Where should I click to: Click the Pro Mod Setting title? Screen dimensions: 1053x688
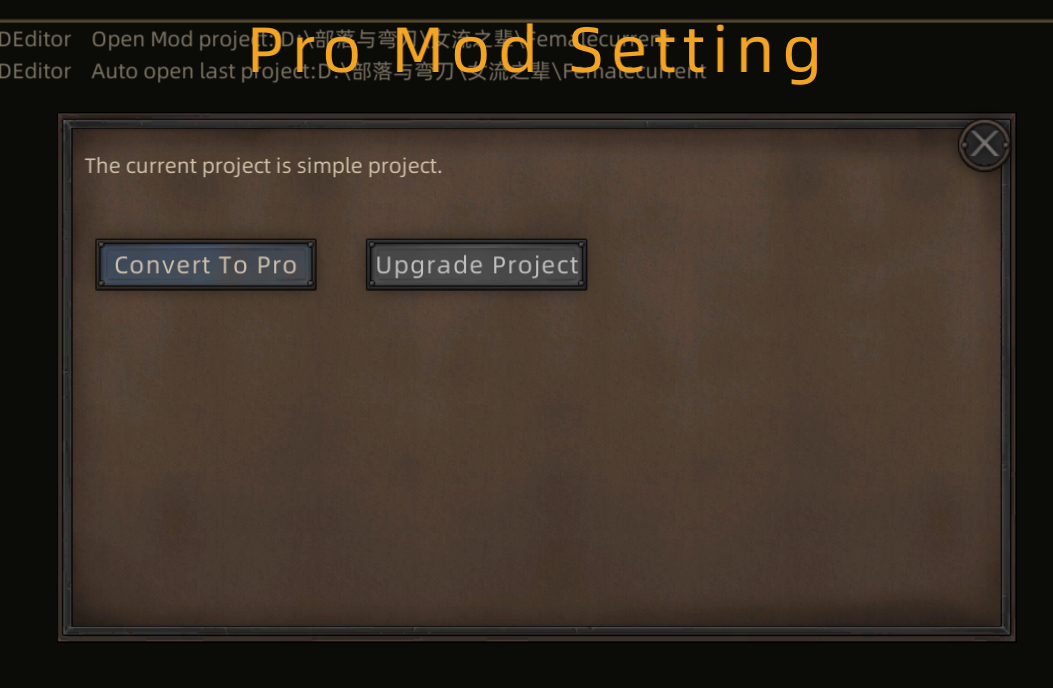[535, 51]
